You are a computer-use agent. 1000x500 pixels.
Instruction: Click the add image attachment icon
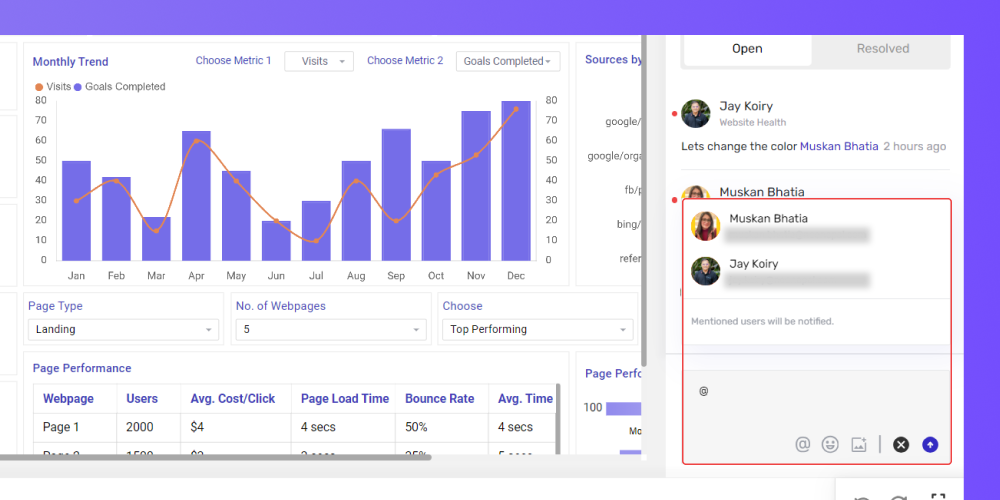[x=859, y=445]
